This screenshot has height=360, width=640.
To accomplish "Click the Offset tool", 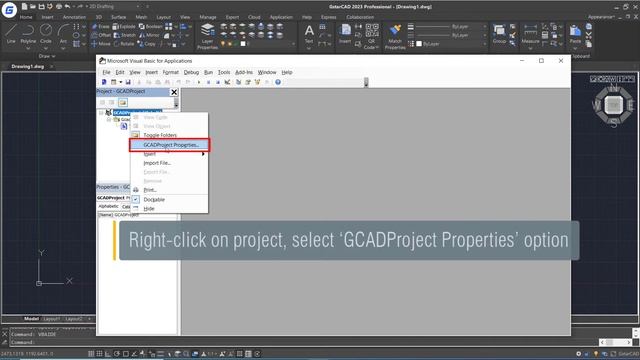I will 101,35.
